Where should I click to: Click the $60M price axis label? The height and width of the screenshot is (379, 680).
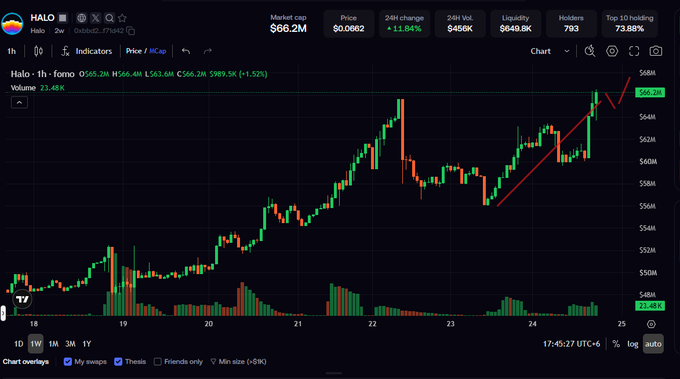click(648, 161)
